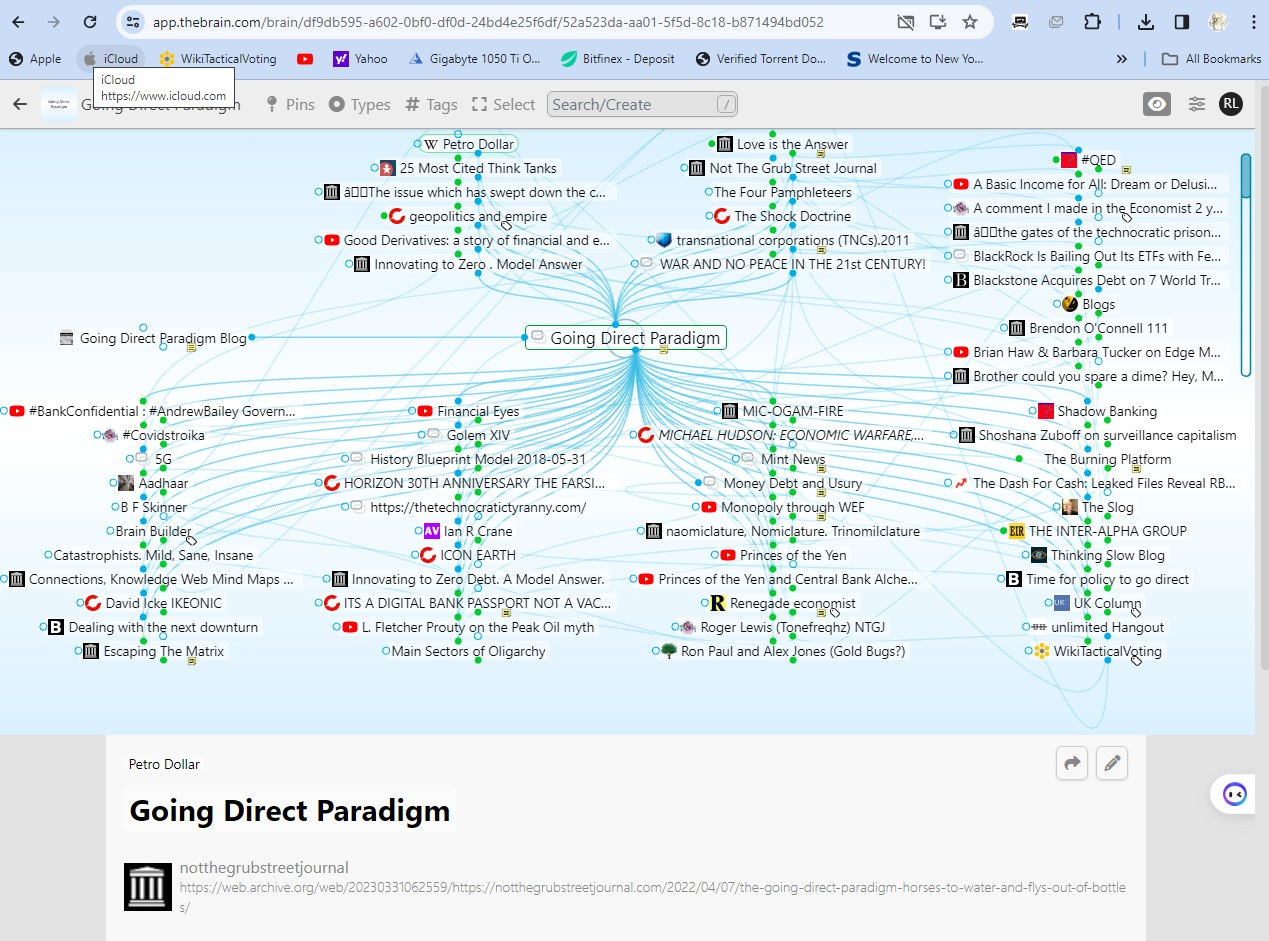Click the notthegrubstreetjournal attachment thumbnail icon
This screenshot has height=941, width=1269.
pos(148,887)
